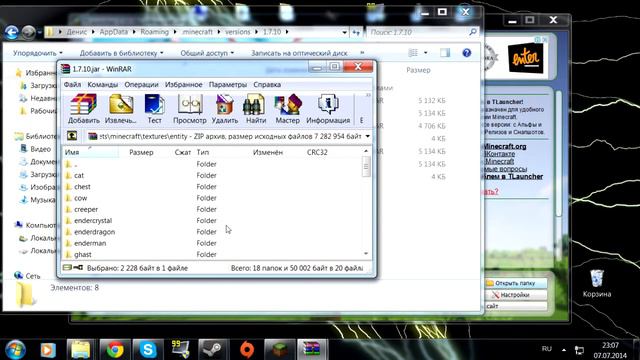The image size is (640, 360).
Task: Select Сеть in Explorer sidebar
Action: [x=28, y=276]
